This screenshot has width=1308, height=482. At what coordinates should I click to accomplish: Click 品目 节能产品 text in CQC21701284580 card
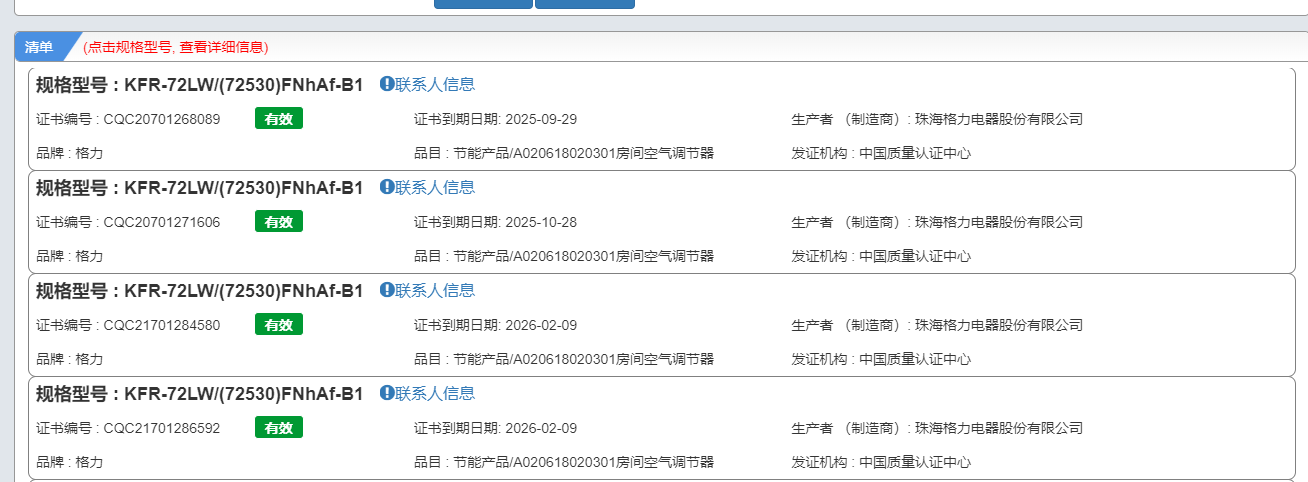[x=564, y=359]
